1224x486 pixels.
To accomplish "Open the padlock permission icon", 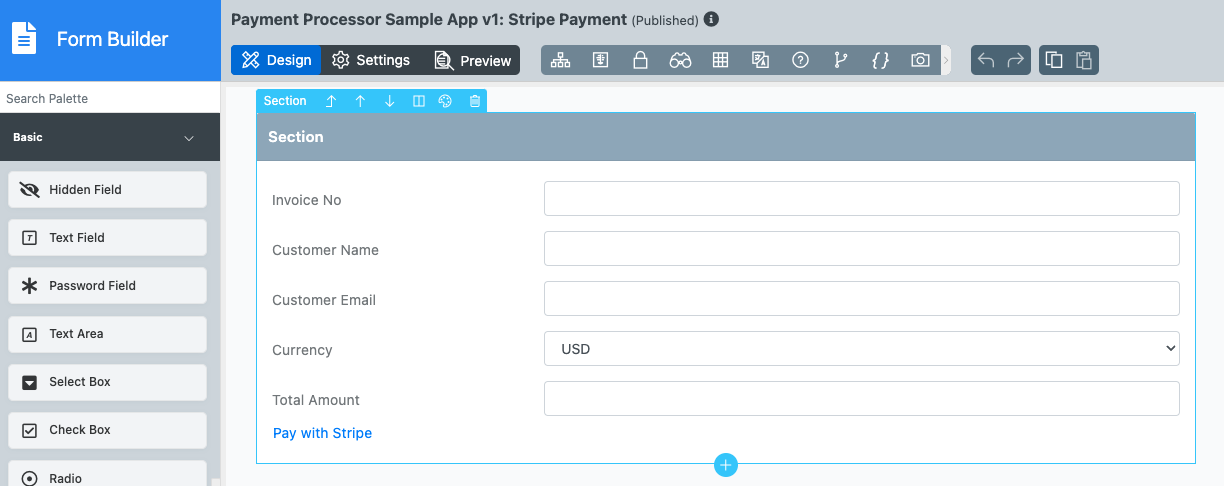I will click(640, 60).
